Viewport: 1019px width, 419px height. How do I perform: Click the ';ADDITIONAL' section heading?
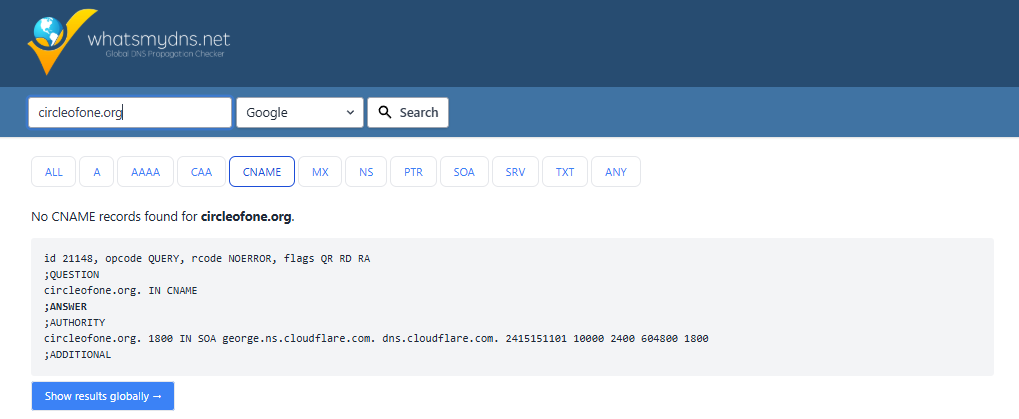77,355
